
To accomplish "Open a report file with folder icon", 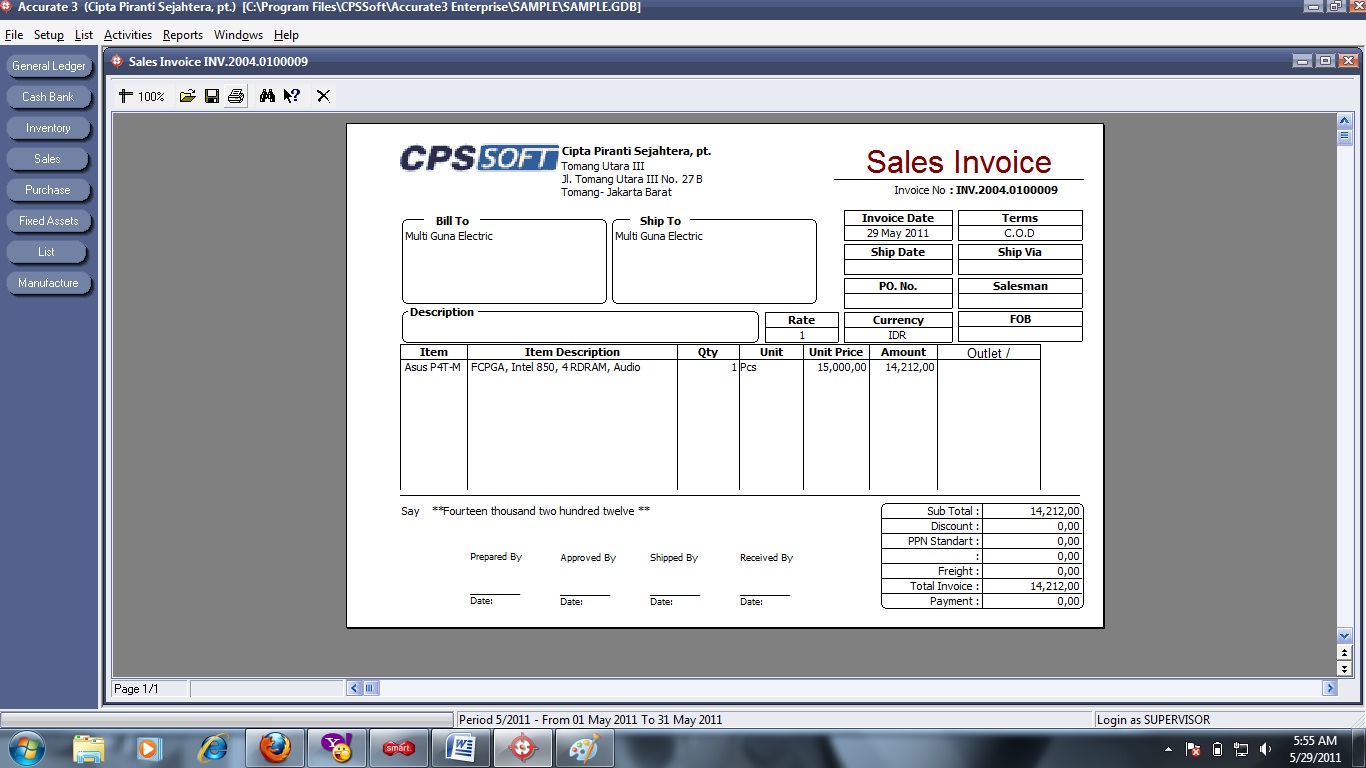I will click(x=187, y=96).
